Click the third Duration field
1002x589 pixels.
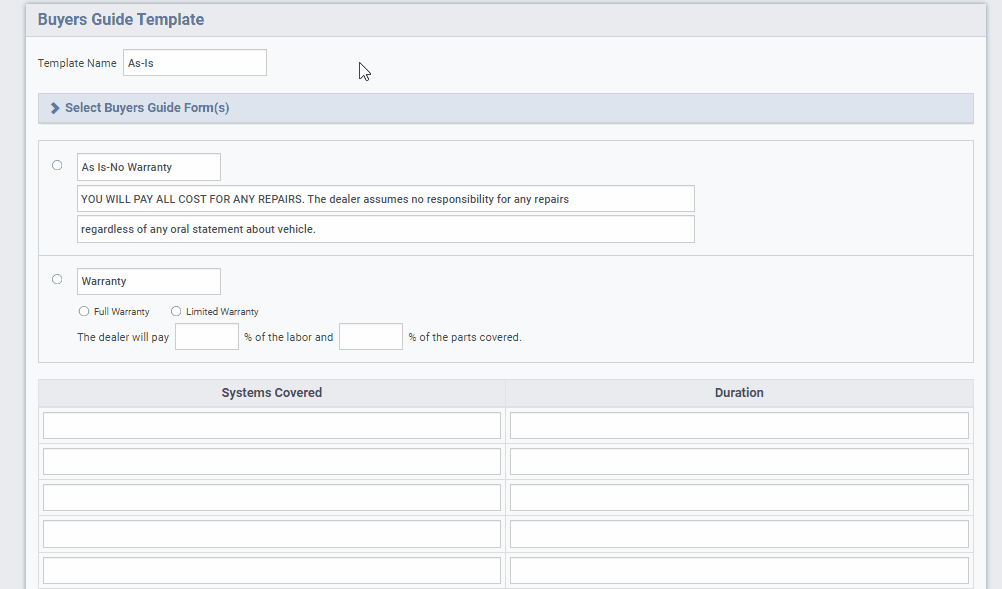pos(739,497)
